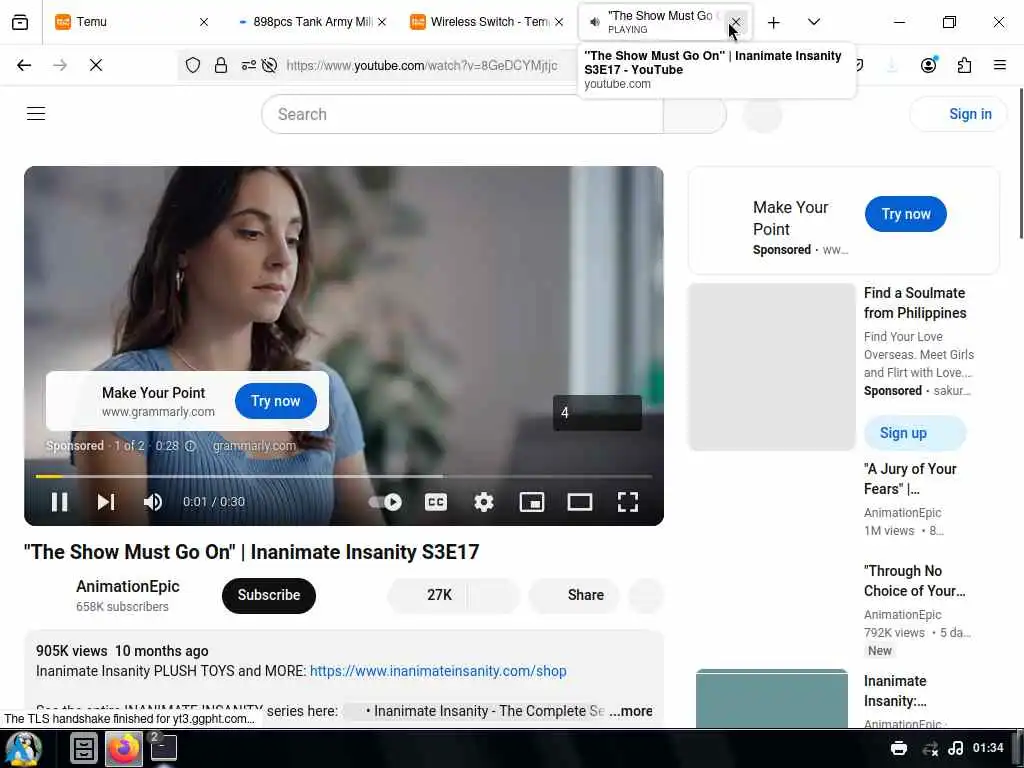Click the browser forward arrow

pyautogui.click(x=60, y=65)
